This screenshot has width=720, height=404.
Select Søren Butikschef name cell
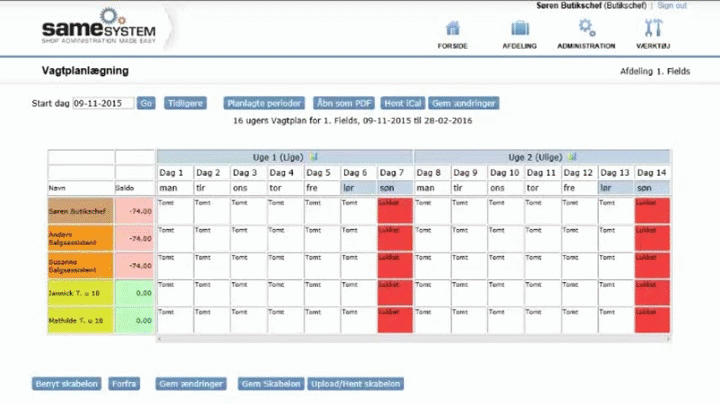pyautogui.click(x=80, y=211)
